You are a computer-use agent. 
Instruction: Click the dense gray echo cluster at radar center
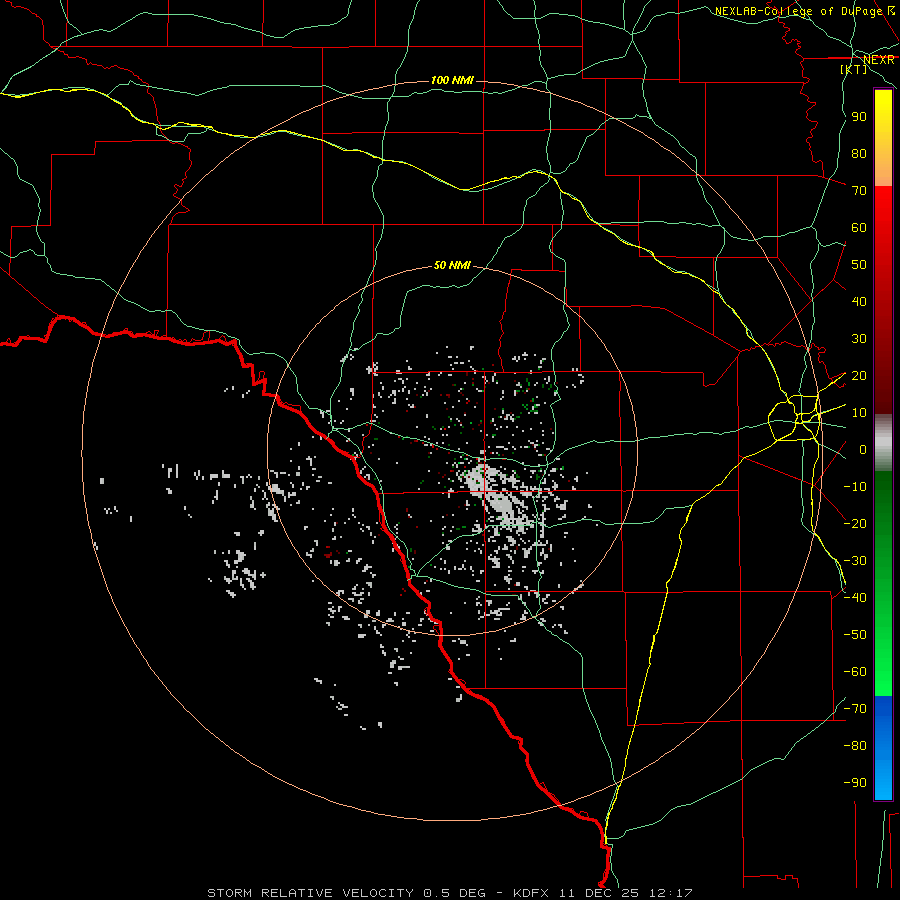point(498,497)
